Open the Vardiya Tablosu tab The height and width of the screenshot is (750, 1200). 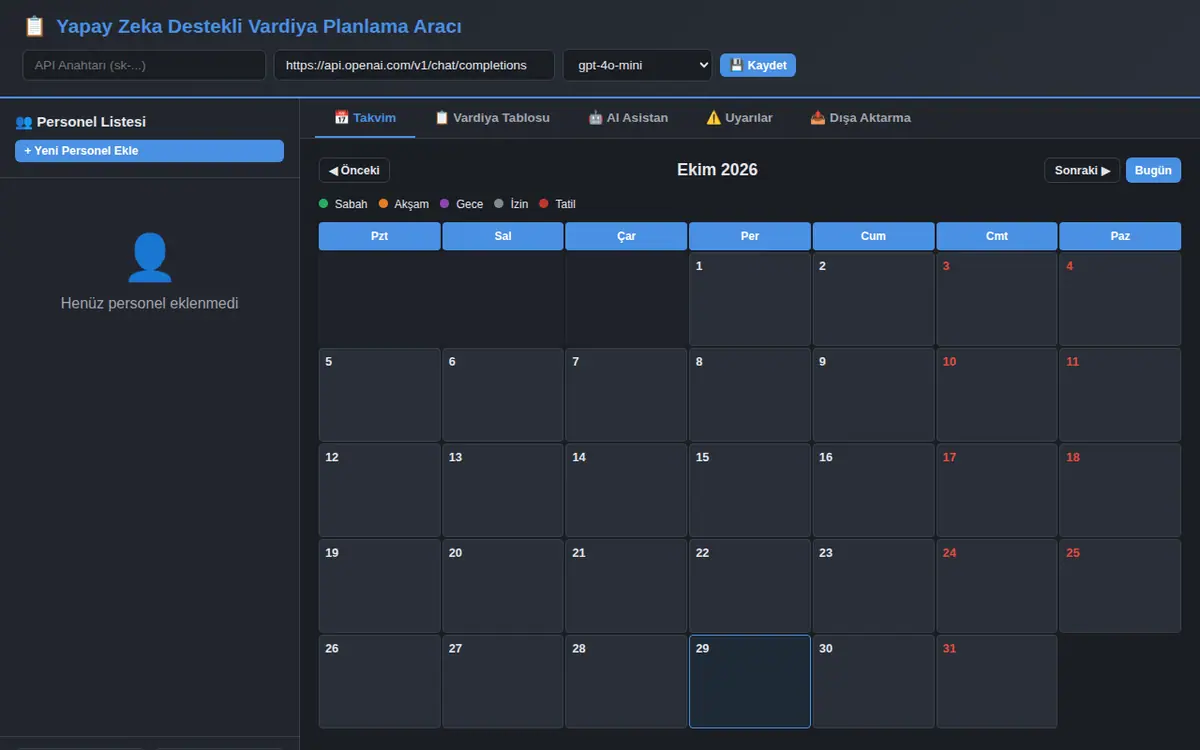pyautogui.click(x=492, y=118)
